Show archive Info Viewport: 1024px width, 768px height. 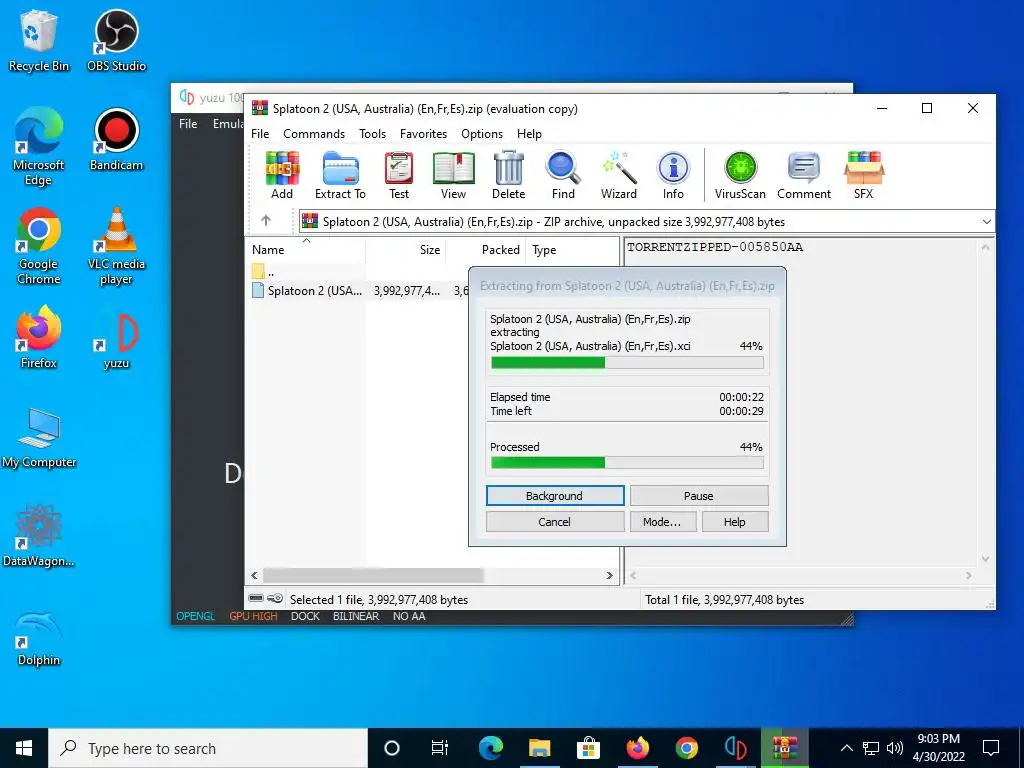tap(673, 174)
